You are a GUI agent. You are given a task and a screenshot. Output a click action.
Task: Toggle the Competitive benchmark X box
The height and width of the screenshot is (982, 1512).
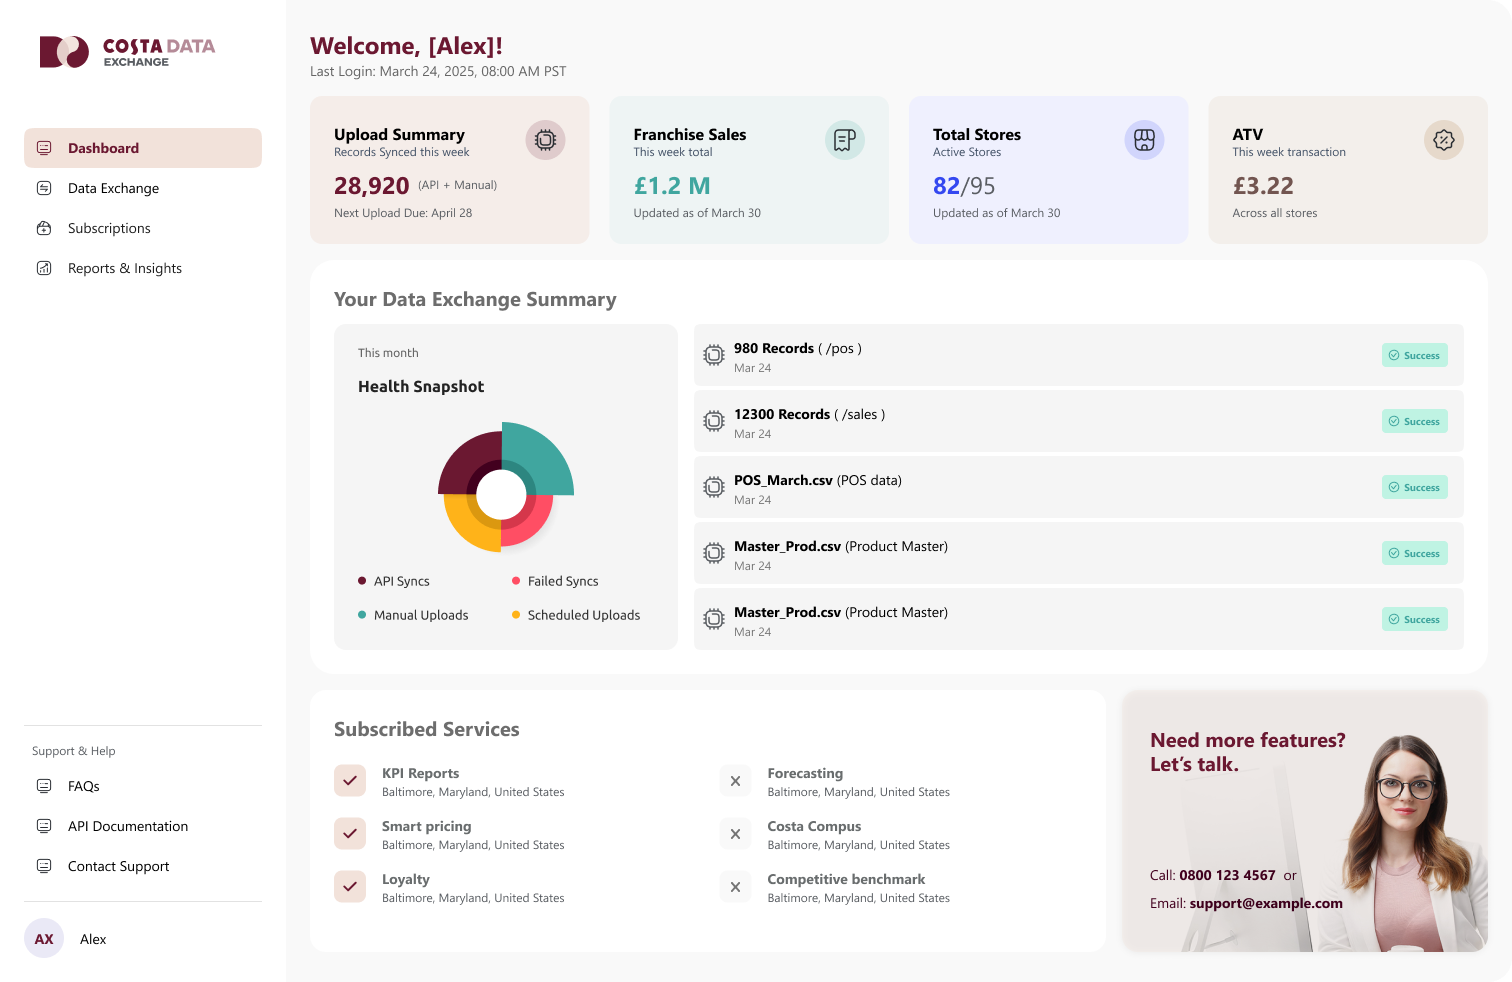(x=735, y=887)
